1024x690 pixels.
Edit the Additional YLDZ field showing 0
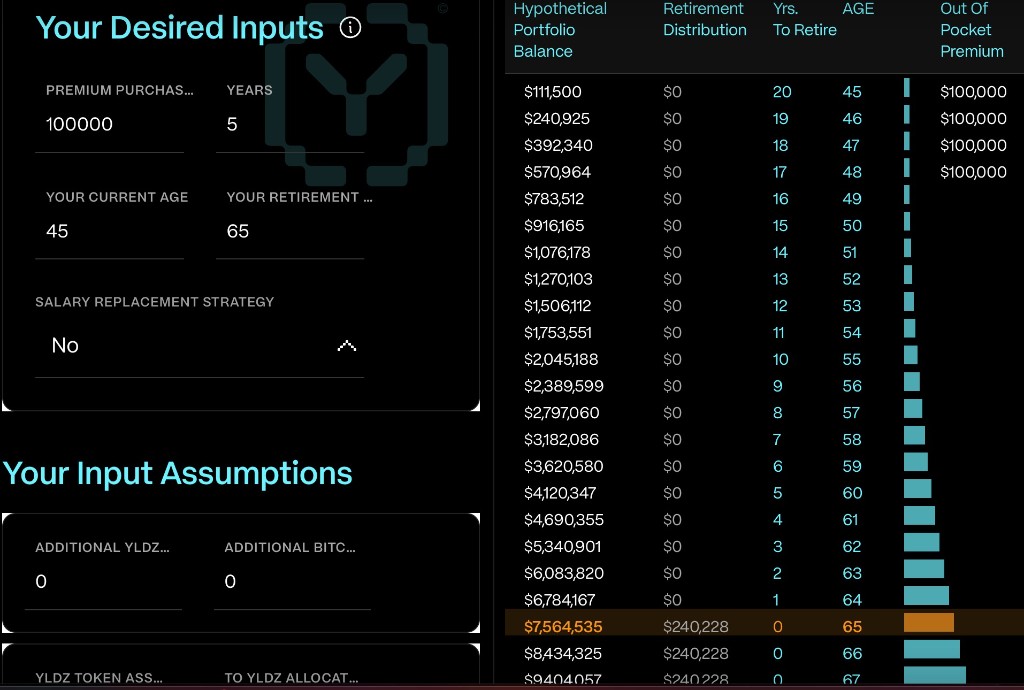coord(103,581)
